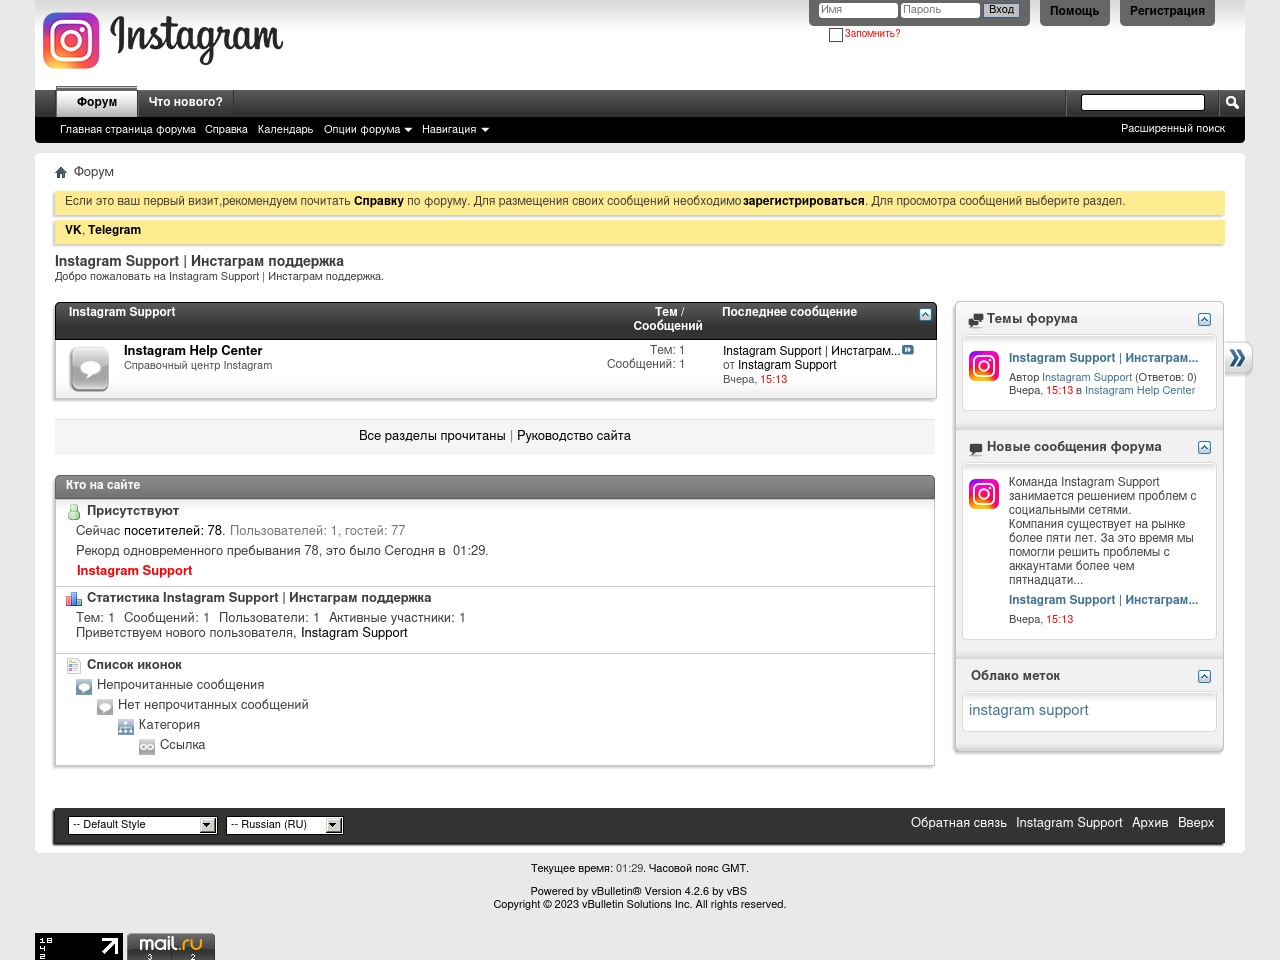This screenshot has width=1280, height=960.
Task: Open the Навигация dropdown menu
Action: tap(455, 129)
